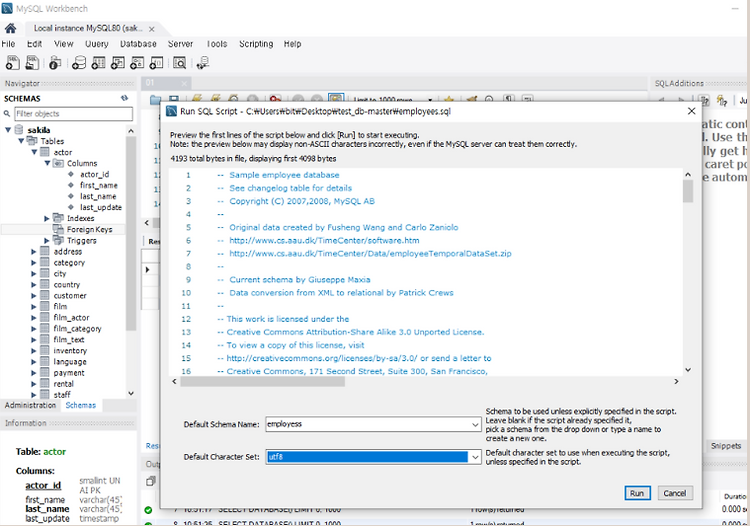Click script preview scroll right arrow
This screenshot has height=526, width=750.
pos(676,382)
